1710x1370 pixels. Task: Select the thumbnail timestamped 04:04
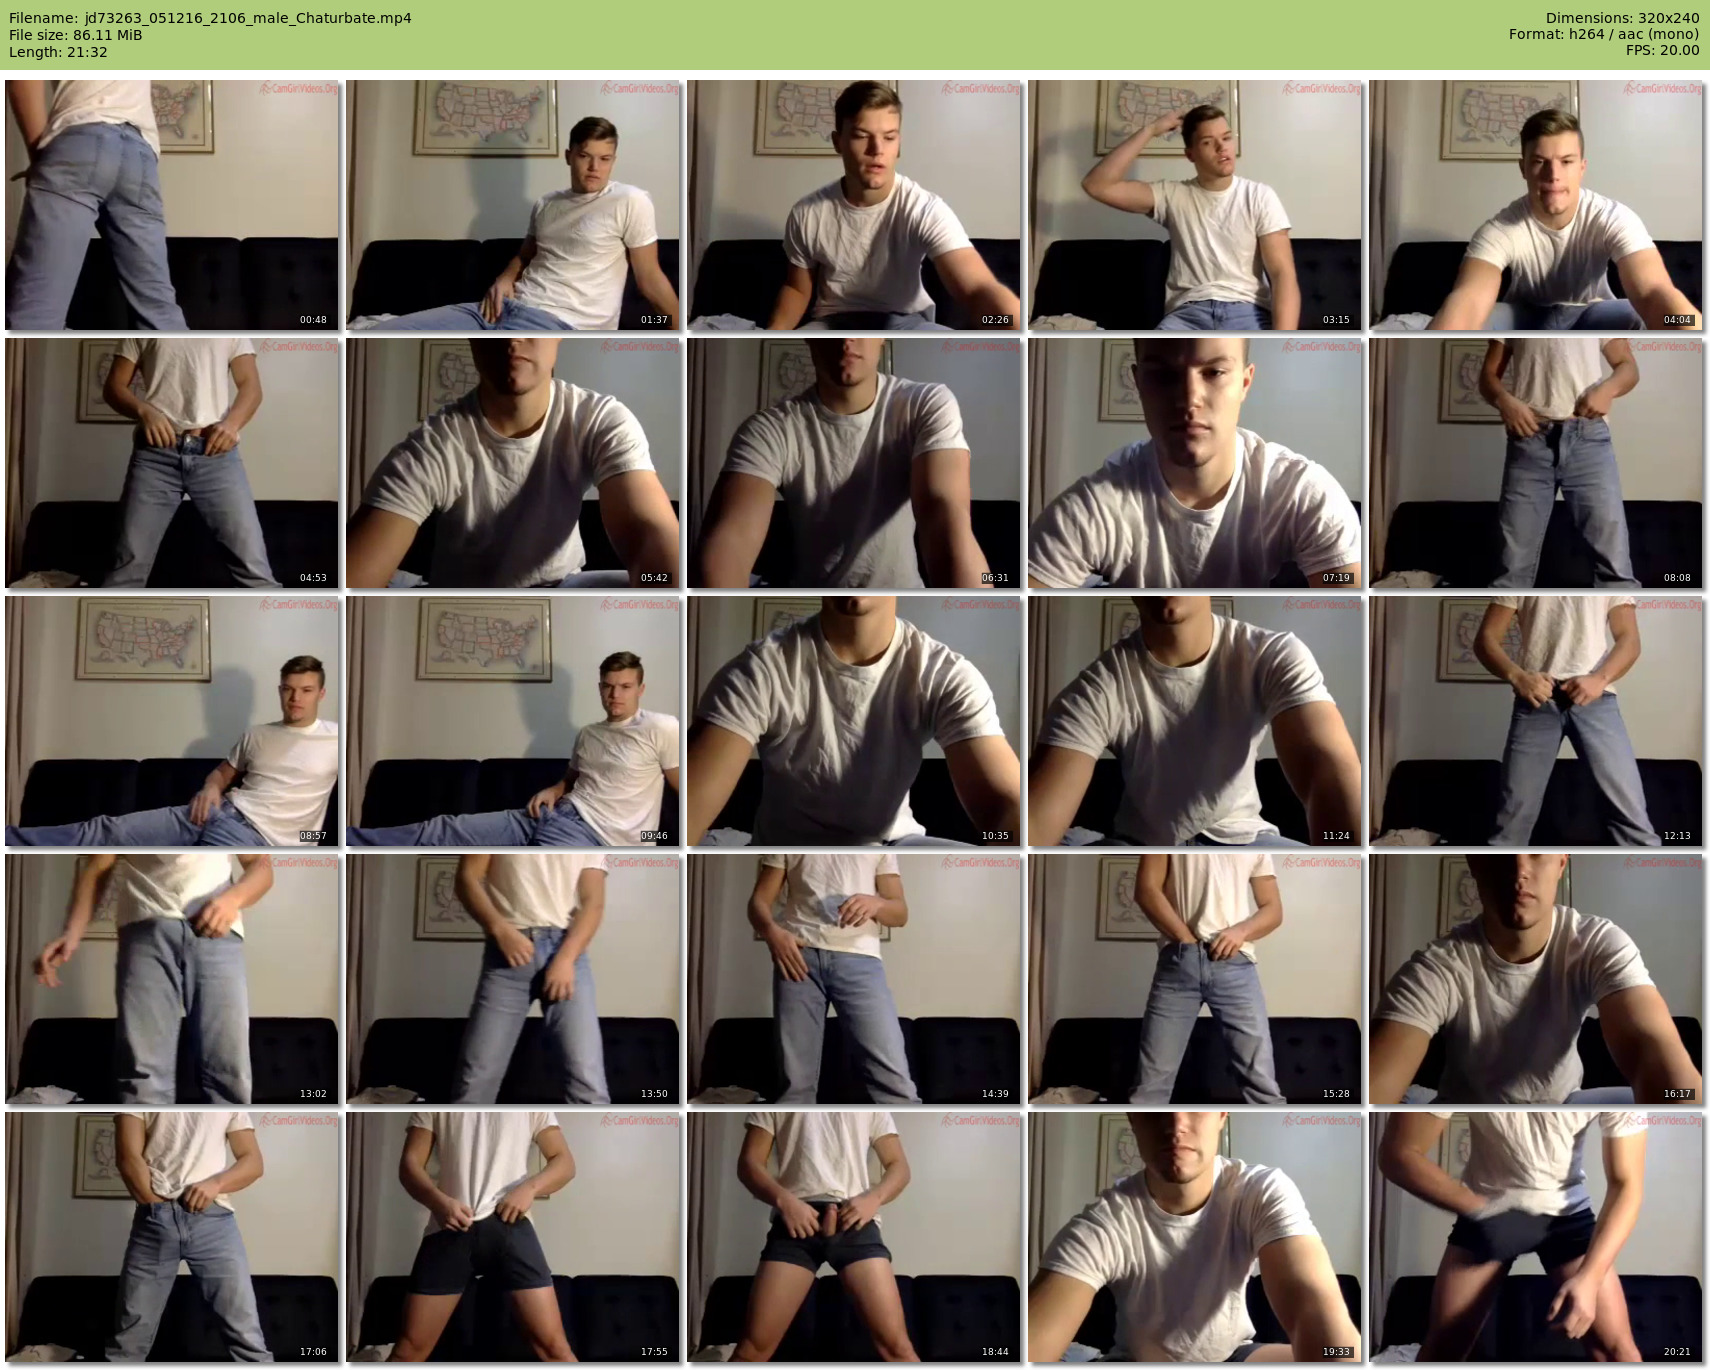(x=1536, y=205)
